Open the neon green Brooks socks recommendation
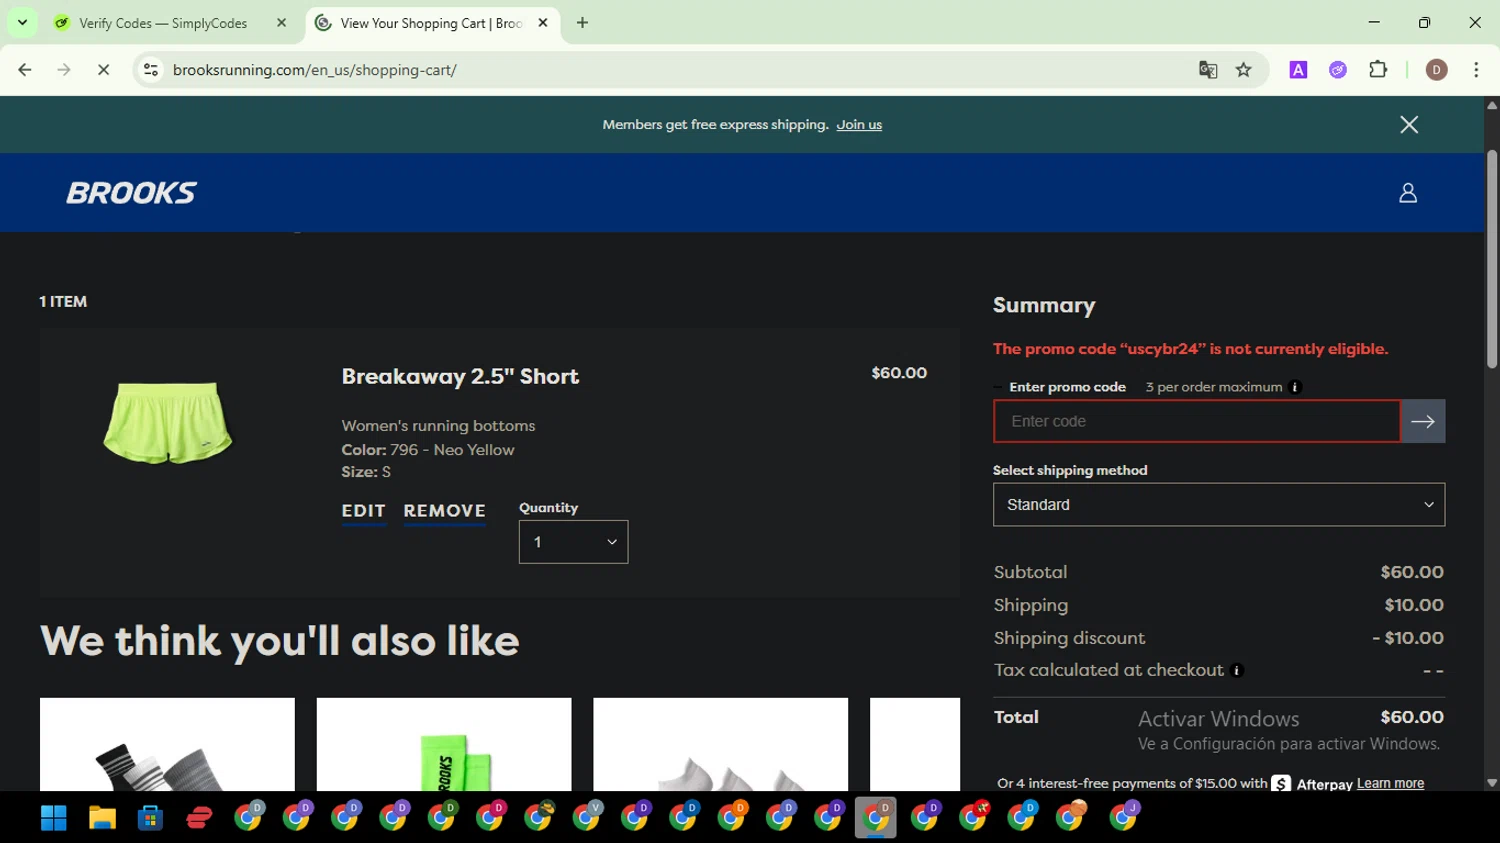 [x=444, y=745]
